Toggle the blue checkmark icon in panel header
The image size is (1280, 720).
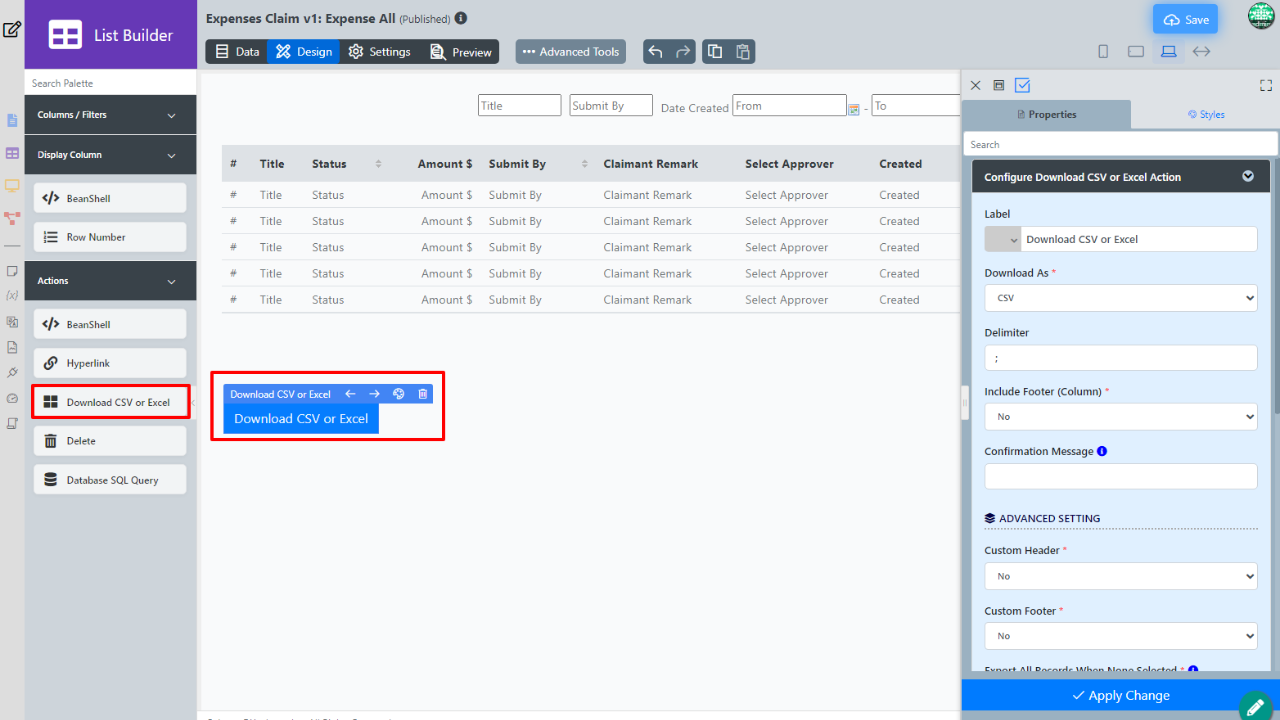pyautogui.click(x=1022, y=86)
